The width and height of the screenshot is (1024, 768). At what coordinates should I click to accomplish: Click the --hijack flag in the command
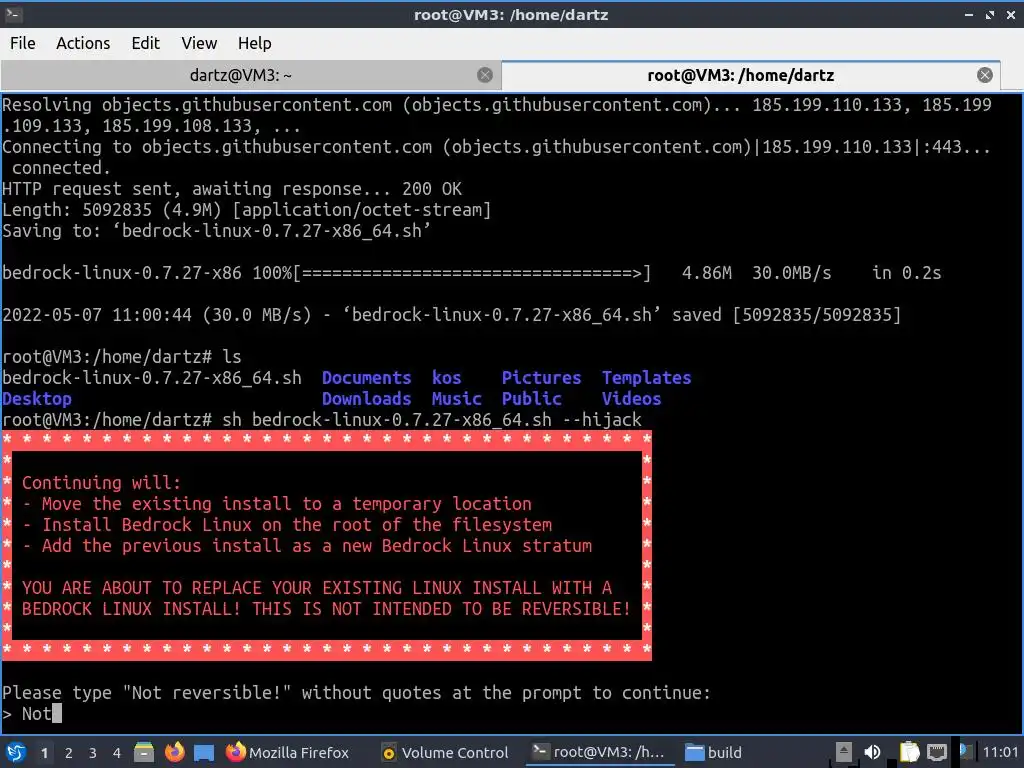pyautogui.click(x=601, y=420)
